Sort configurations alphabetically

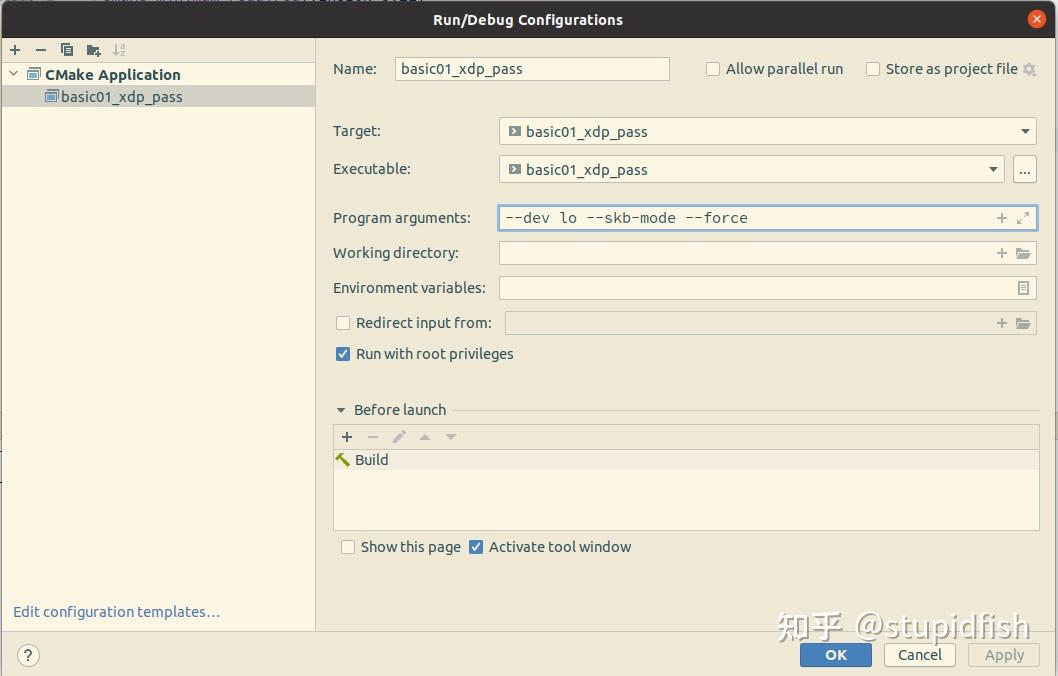(119, 50)
